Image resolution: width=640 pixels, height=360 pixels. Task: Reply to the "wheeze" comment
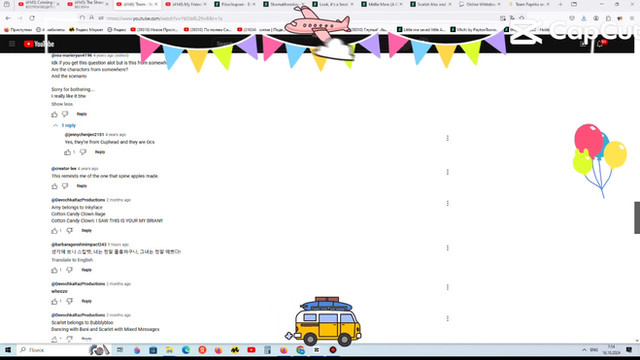(86, 301)
